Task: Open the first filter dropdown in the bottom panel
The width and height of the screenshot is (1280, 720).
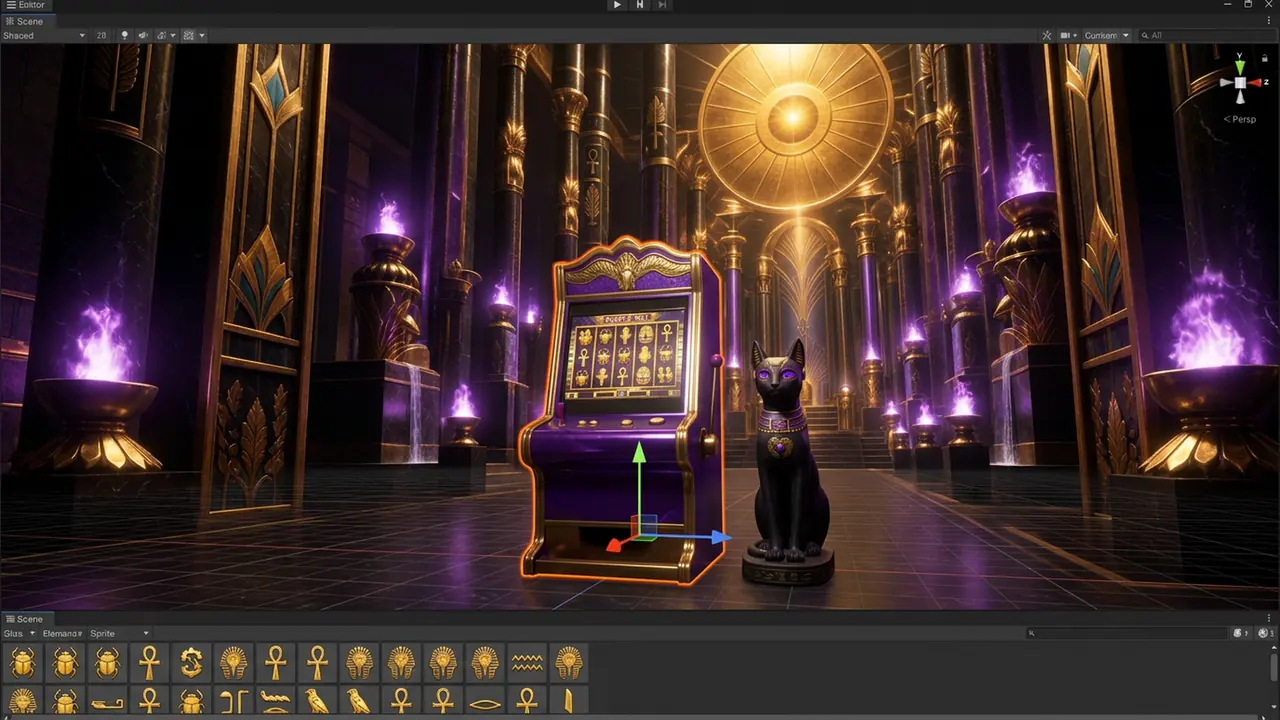Action: 19,633
